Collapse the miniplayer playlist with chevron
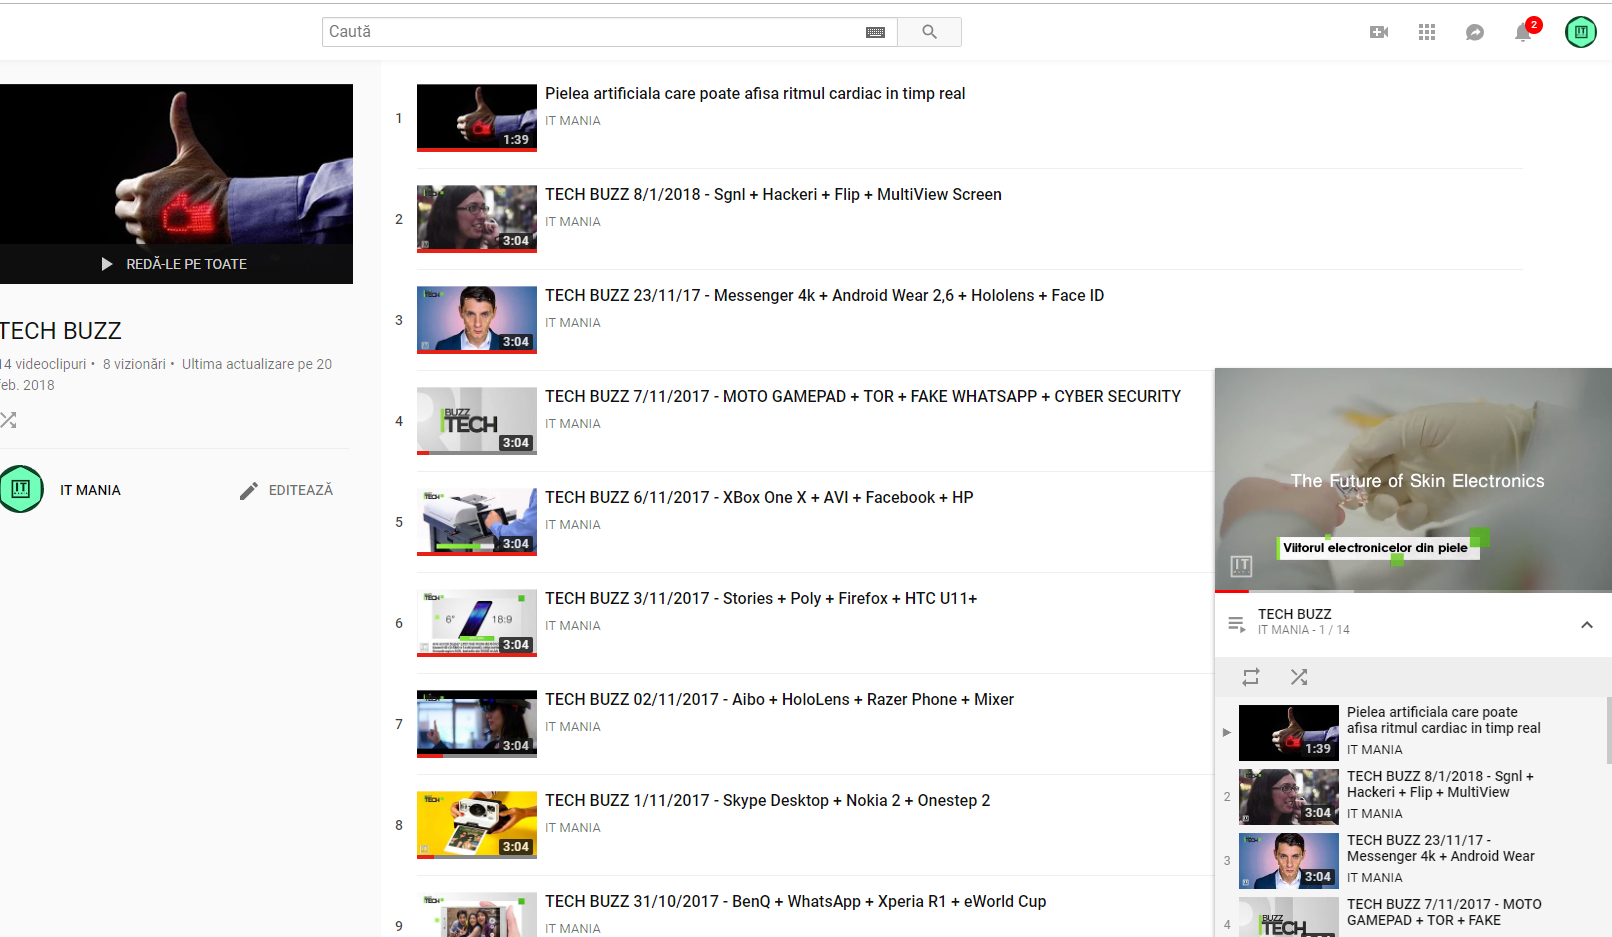The image size is (1612, 937). click(x=1587, y=625)
